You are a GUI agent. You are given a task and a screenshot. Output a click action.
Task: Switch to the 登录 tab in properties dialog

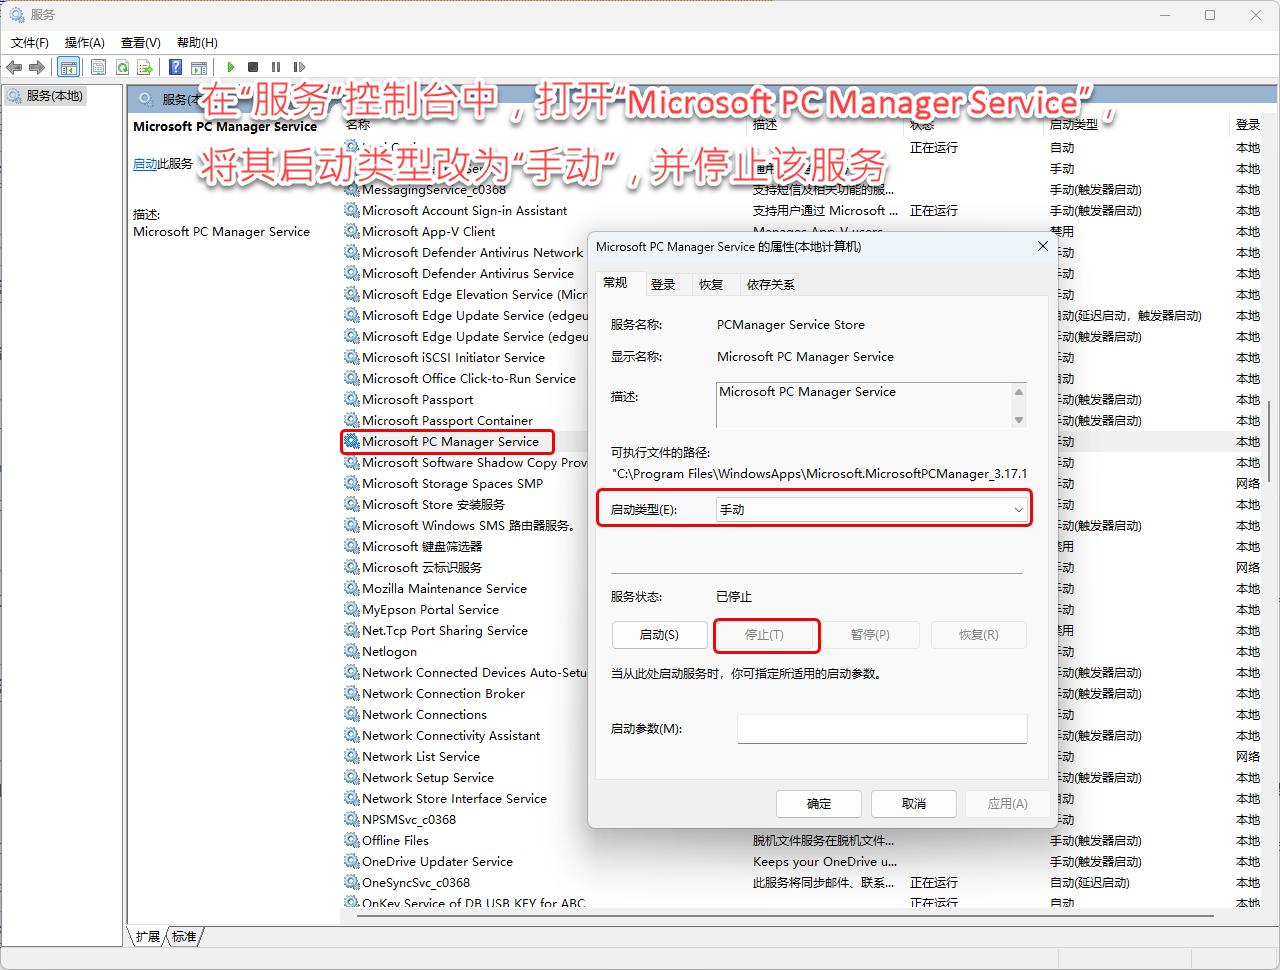tap(663, 285)
